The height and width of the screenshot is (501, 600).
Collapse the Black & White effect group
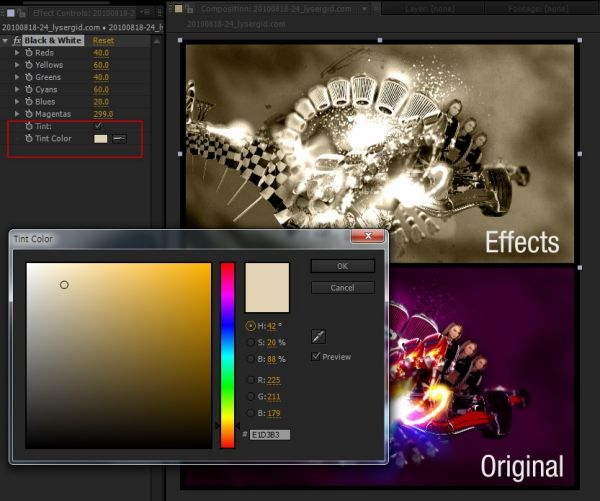click(x=5, y=41)
